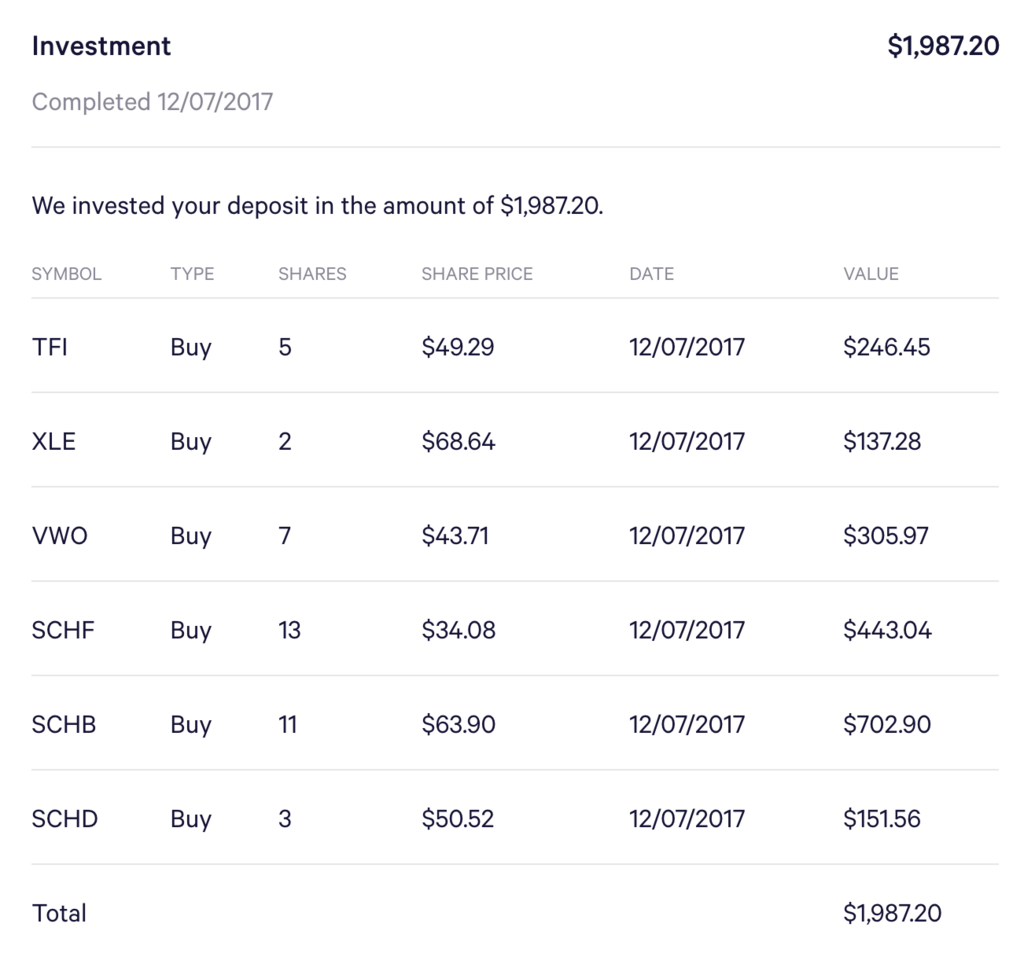
Task: Click the SHARES column header
Action: (312, 274)
